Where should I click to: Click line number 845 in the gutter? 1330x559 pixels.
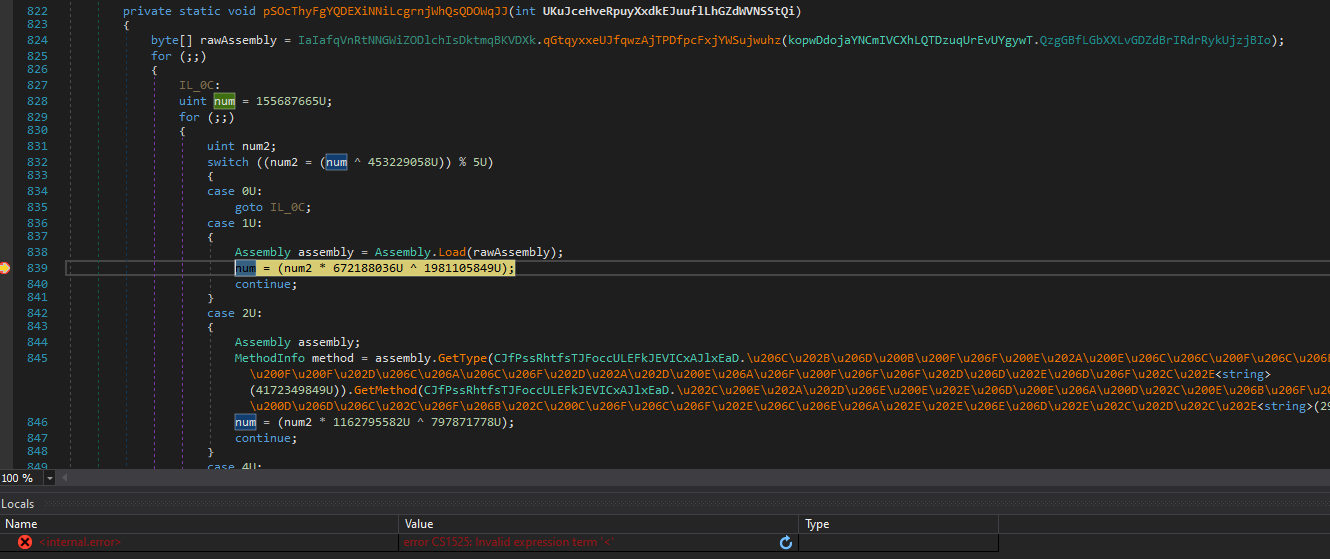[38, 358]
